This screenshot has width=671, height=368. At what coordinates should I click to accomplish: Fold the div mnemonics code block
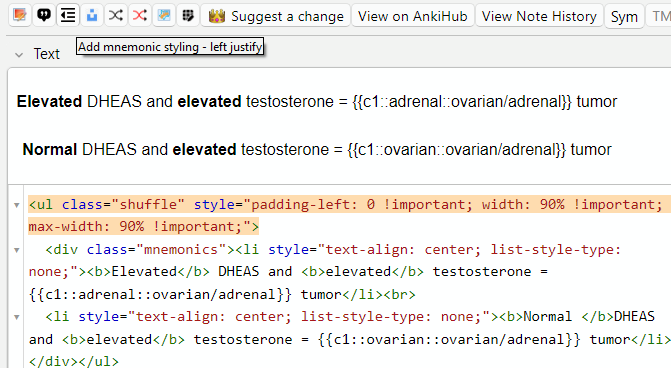17,250
